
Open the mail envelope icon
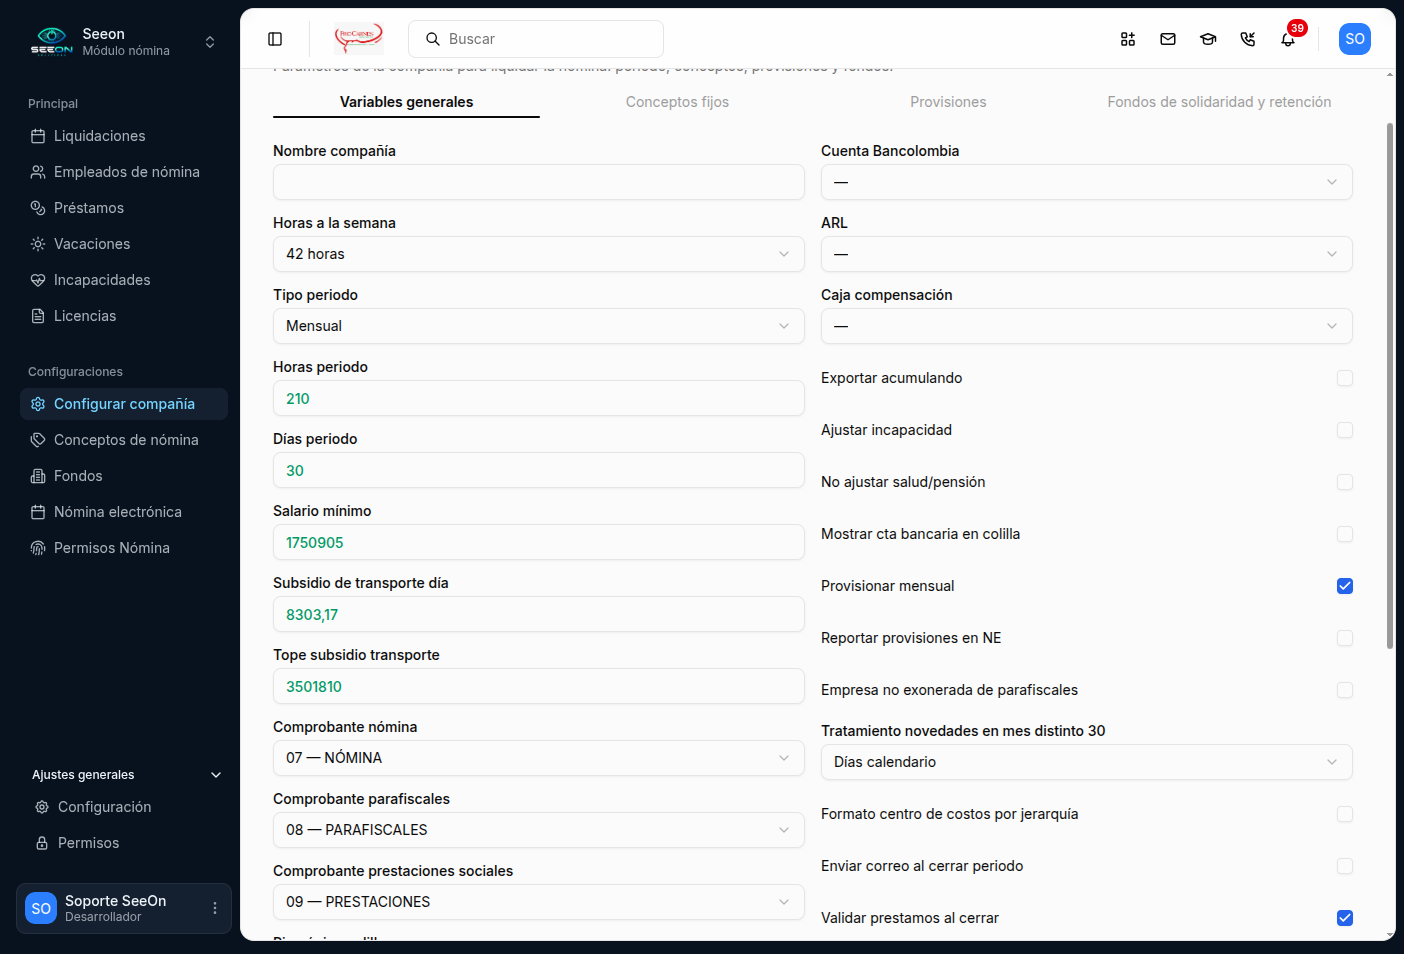1168,39
